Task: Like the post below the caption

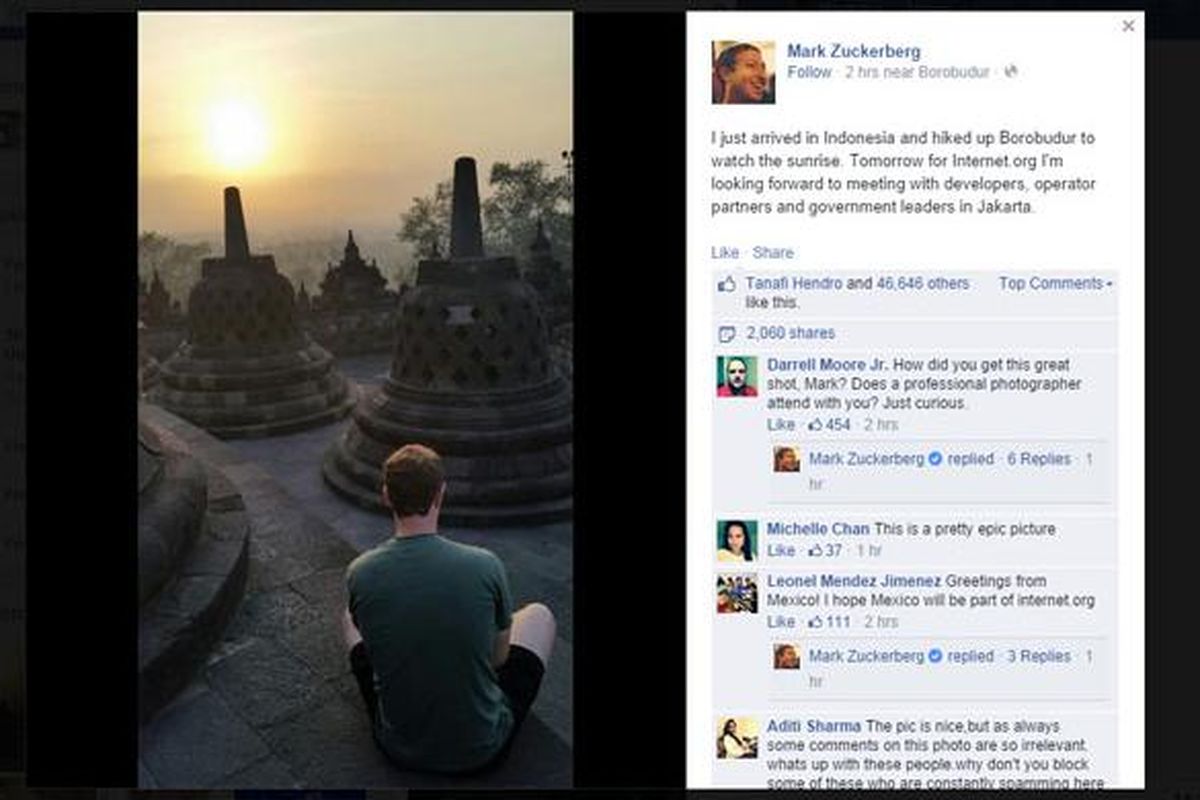Action: pyautogui.click(x=725, y=253)
